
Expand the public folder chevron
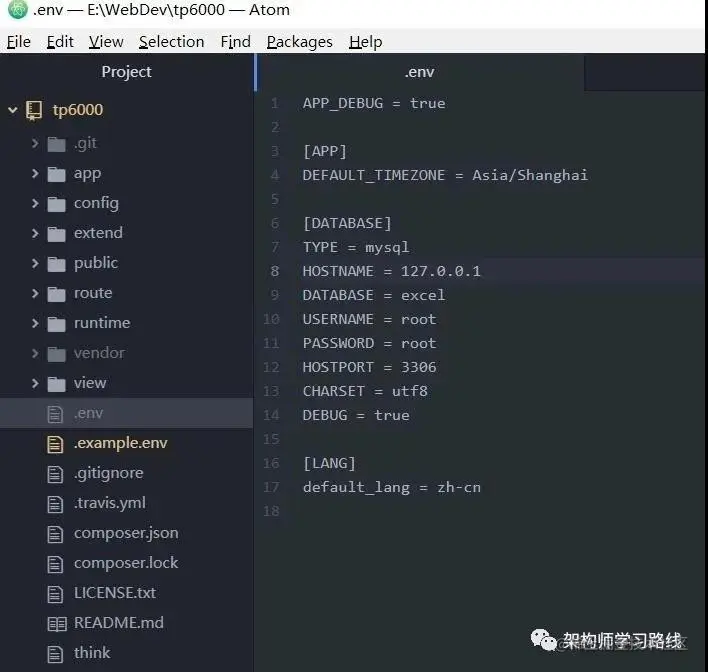(35, 263)
